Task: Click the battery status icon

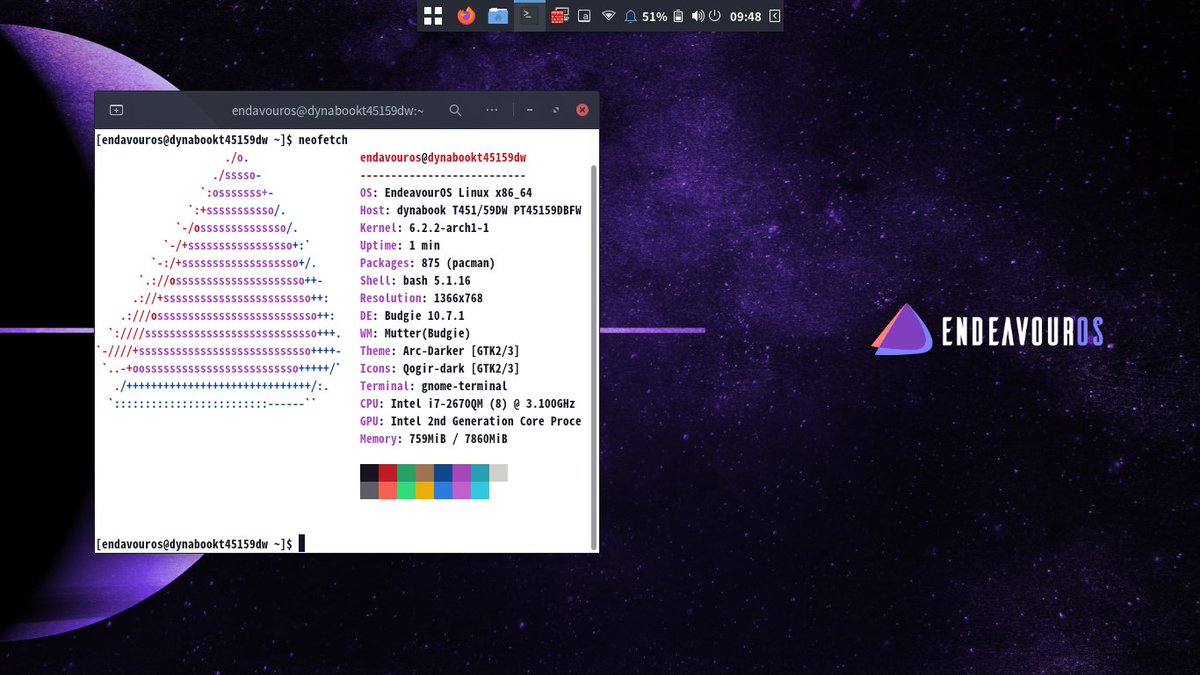Action: (678, 17)
